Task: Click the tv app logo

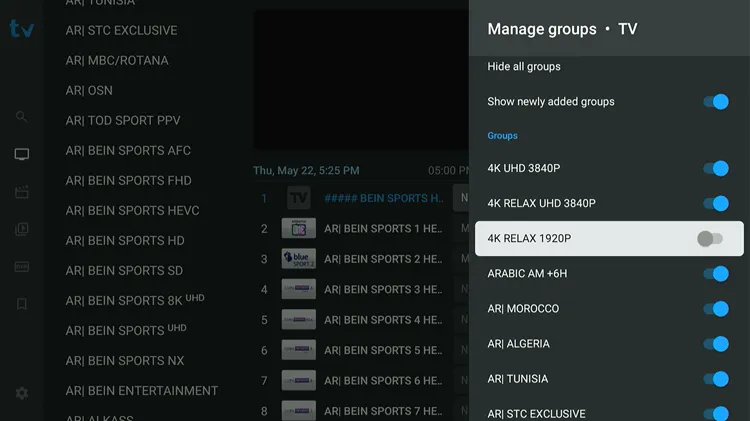Action: coord(22,29)
